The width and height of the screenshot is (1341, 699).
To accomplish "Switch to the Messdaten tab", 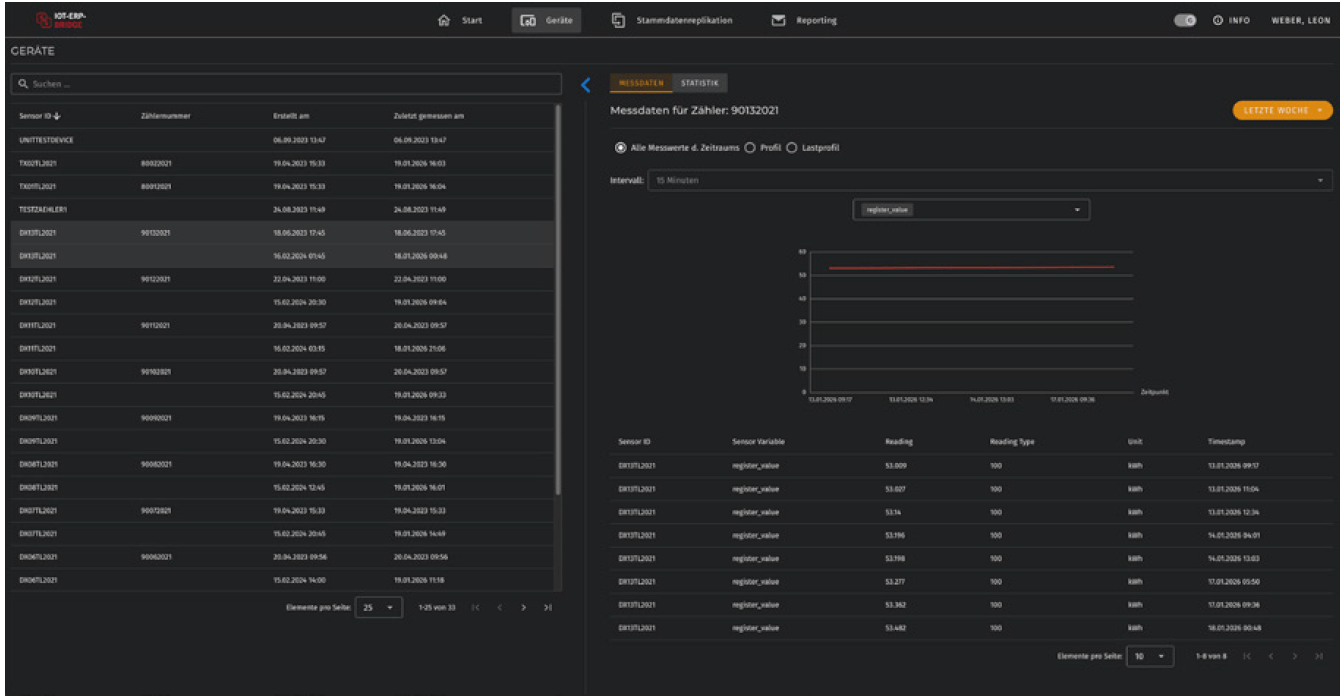I will (x=641, y=83).
